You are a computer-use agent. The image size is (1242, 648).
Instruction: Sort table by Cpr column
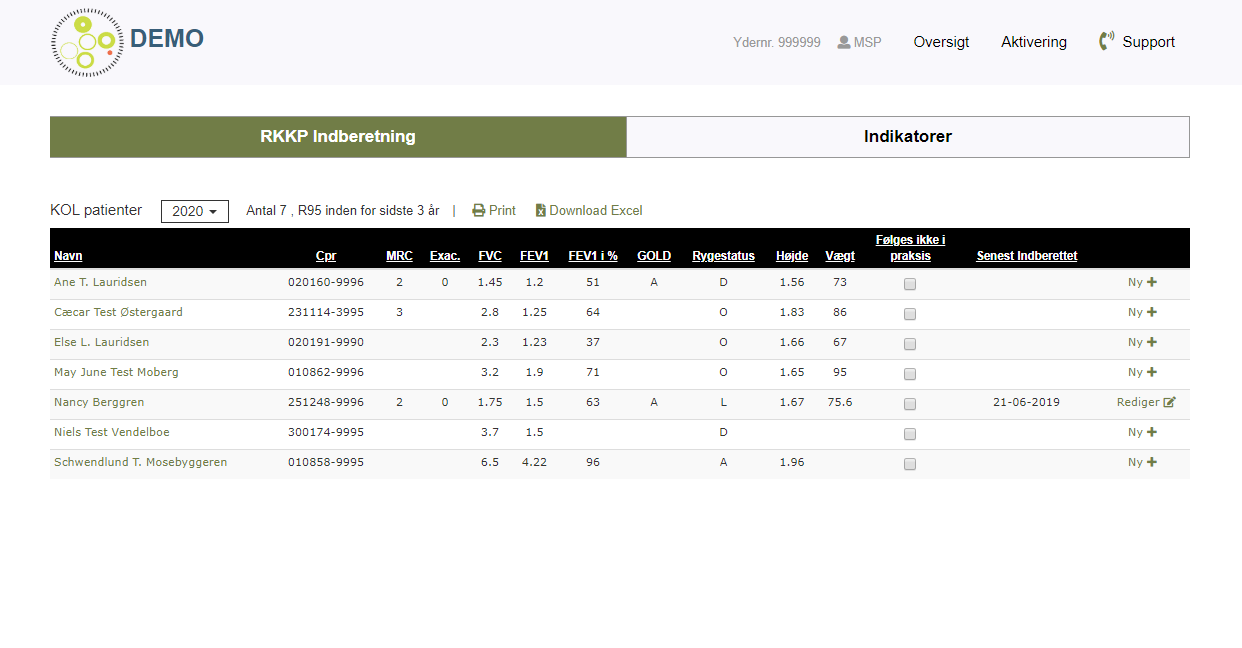point(326,256)
